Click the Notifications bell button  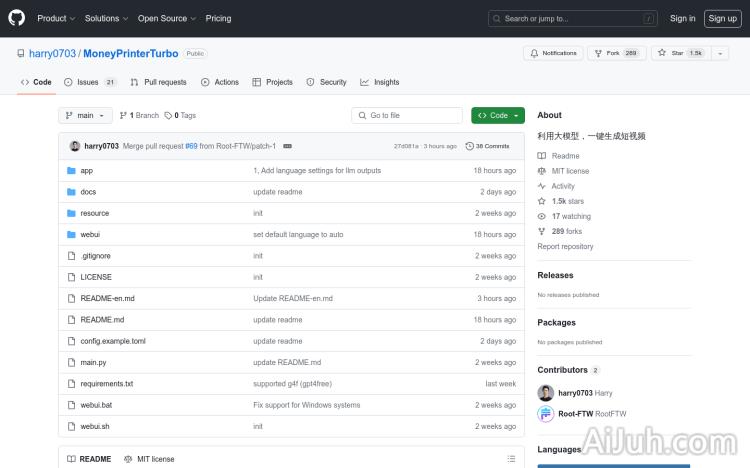(553, 53)
